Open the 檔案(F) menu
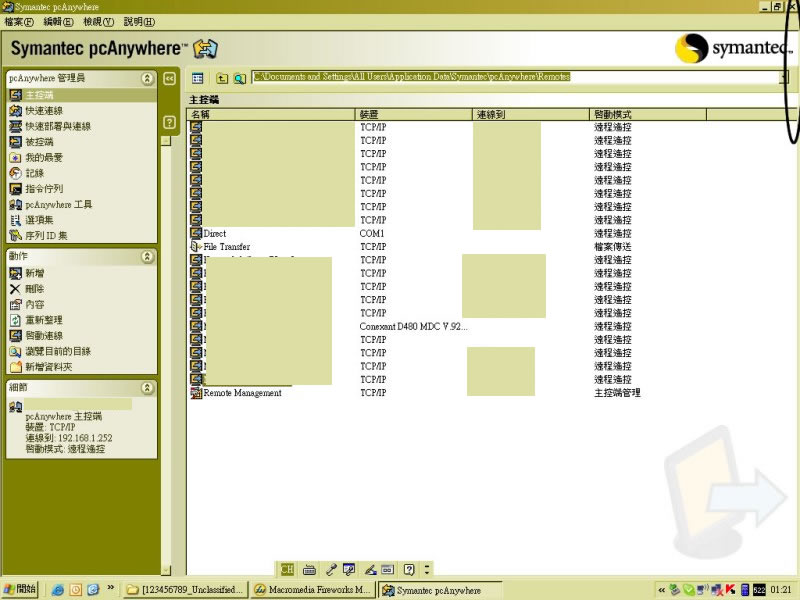Image resolution: width=800 pixels, height=600 pixels. click(19, 22)
